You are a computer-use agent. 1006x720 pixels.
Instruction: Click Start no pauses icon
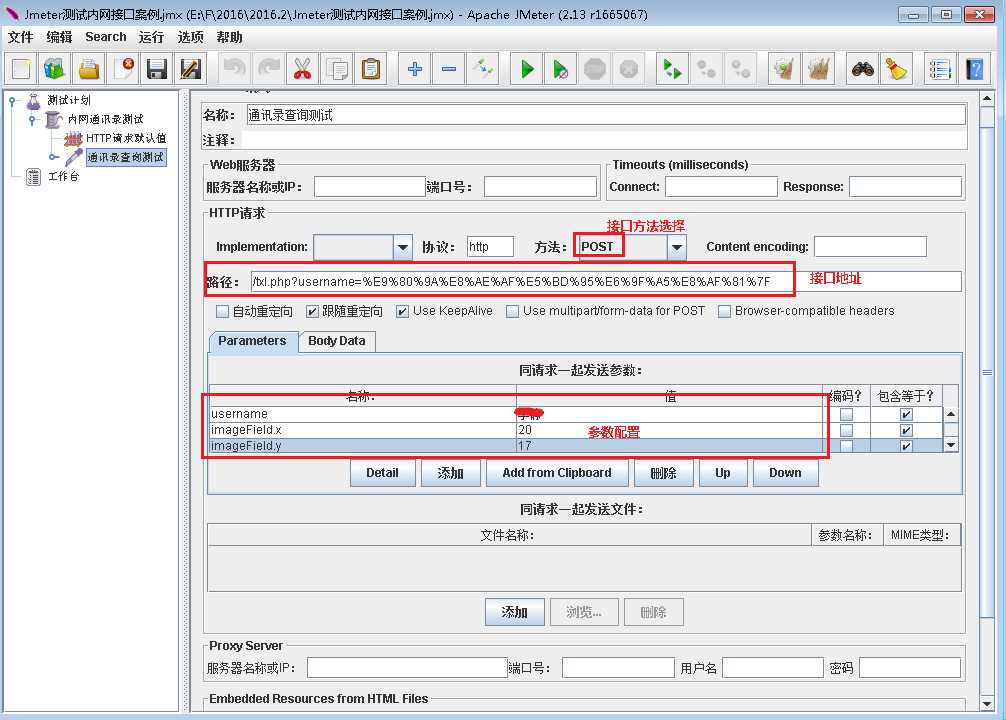click(561, 69)
